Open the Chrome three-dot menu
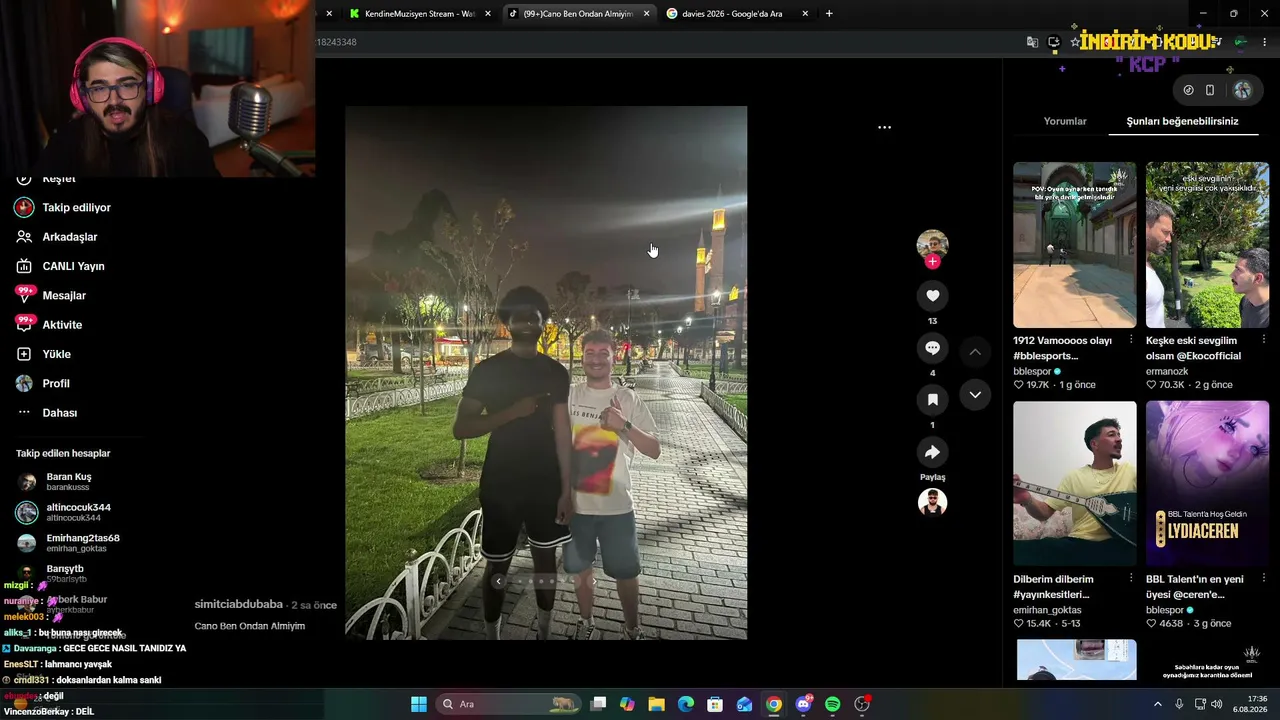1280x720 pixels. [1265, 42]
